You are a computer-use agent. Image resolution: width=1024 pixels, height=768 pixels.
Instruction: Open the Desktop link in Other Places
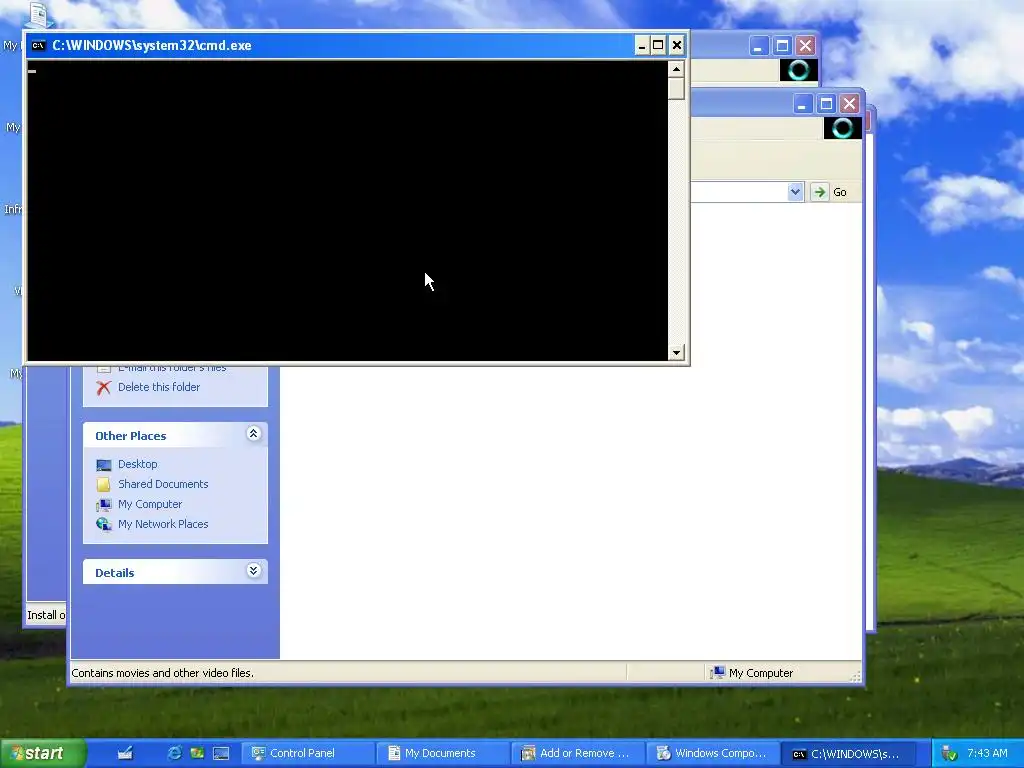tap(137, 464)
